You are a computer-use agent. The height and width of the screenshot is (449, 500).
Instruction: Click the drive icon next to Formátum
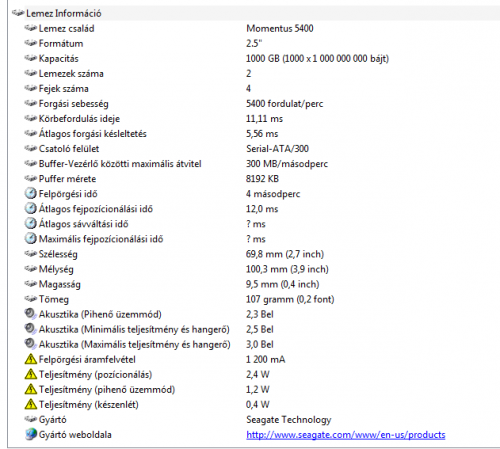tap(31, 43)
